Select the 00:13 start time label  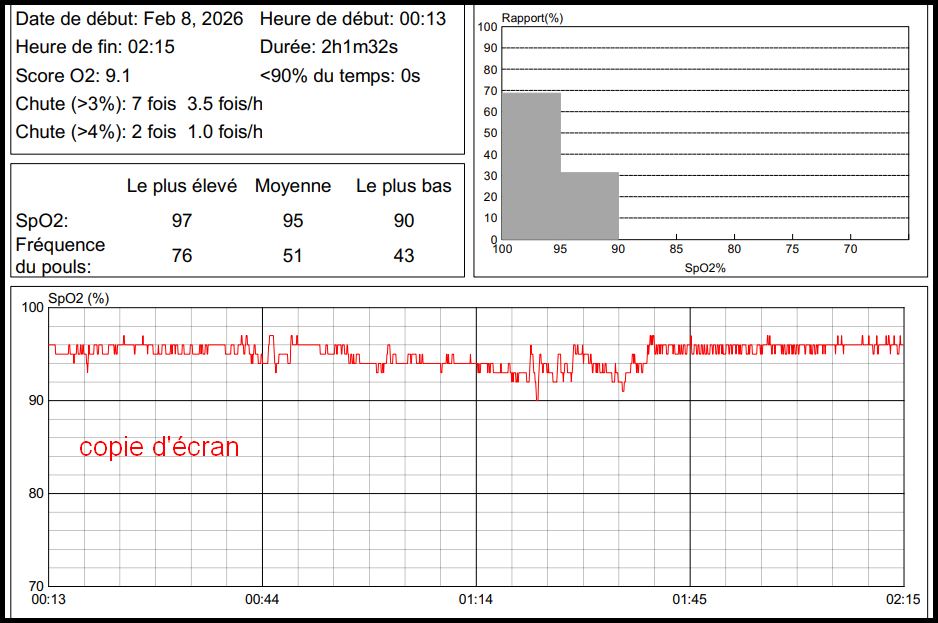click(x=49, y=599)
